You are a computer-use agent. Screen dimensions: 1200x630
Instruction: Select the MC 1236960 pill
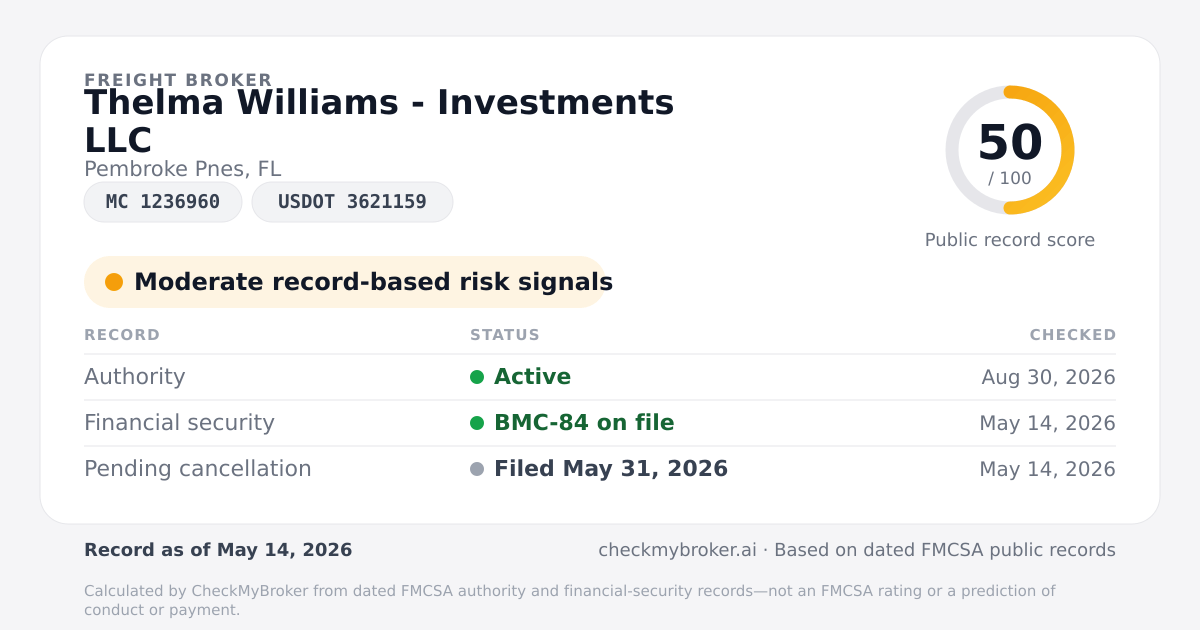tap(163, 202)
